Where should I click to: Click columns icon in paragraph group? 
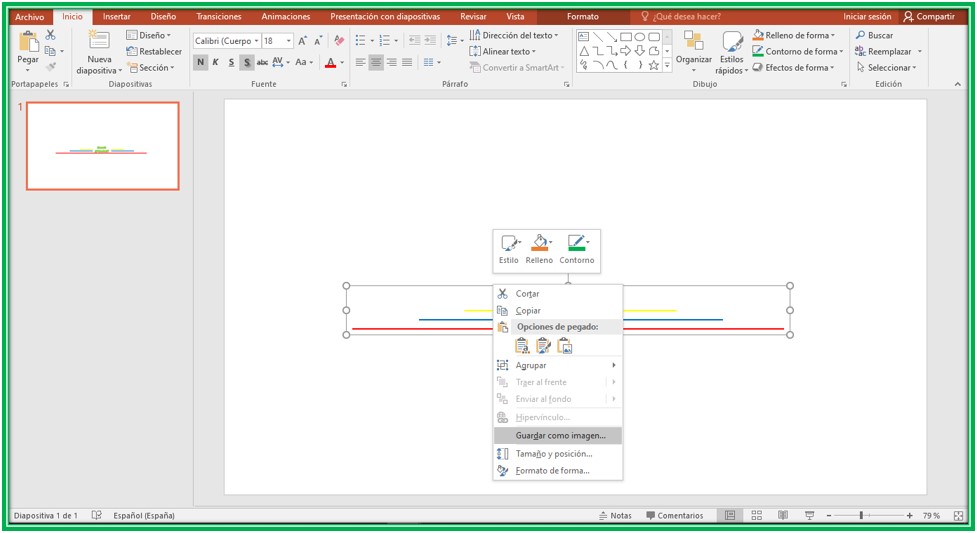coord(429,62)
